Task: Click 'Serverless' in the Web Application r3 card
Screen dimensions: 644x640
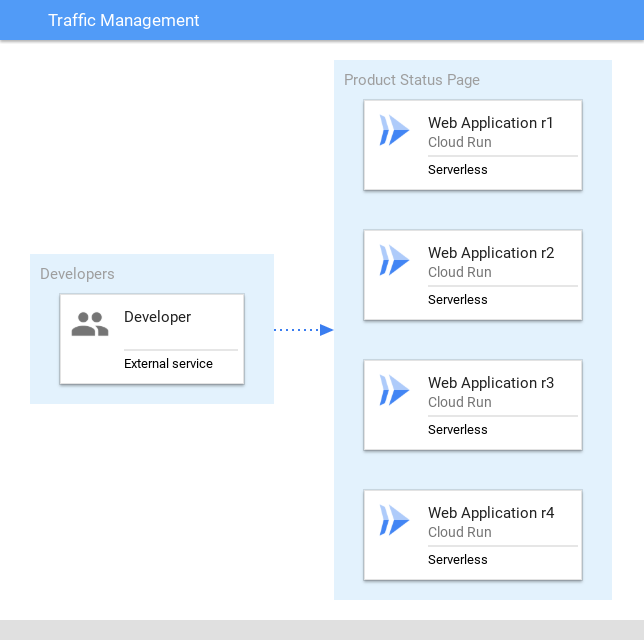Action: (458, 430)
